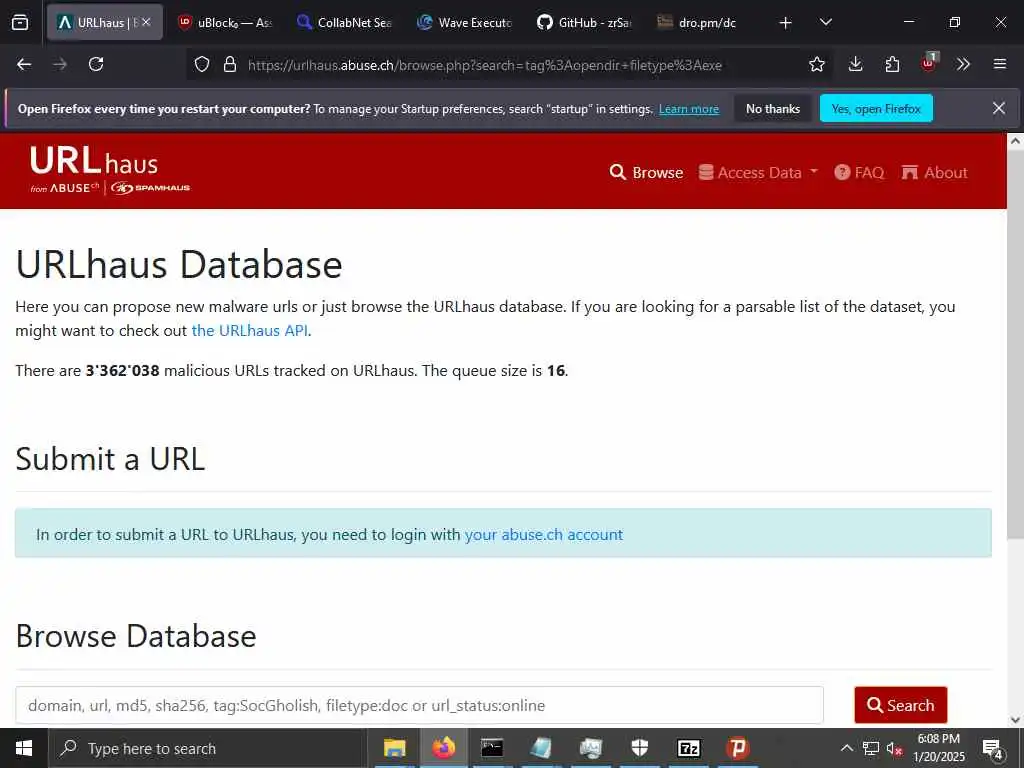Screen dimensions: 1024x768
Task: Open the Browse navigation item
Action: (647, 172)
